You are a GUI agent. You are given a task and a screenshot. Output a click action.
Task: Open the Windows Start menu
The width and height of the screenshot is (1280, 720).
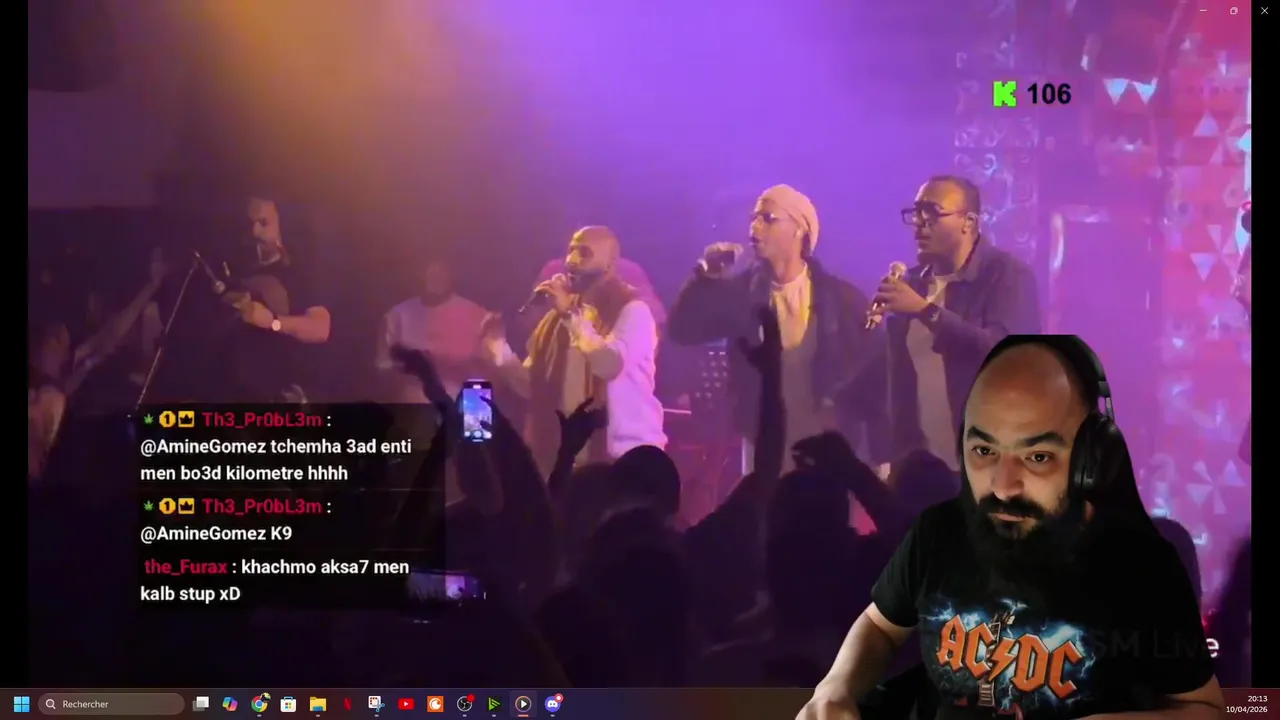pos(21,704)
